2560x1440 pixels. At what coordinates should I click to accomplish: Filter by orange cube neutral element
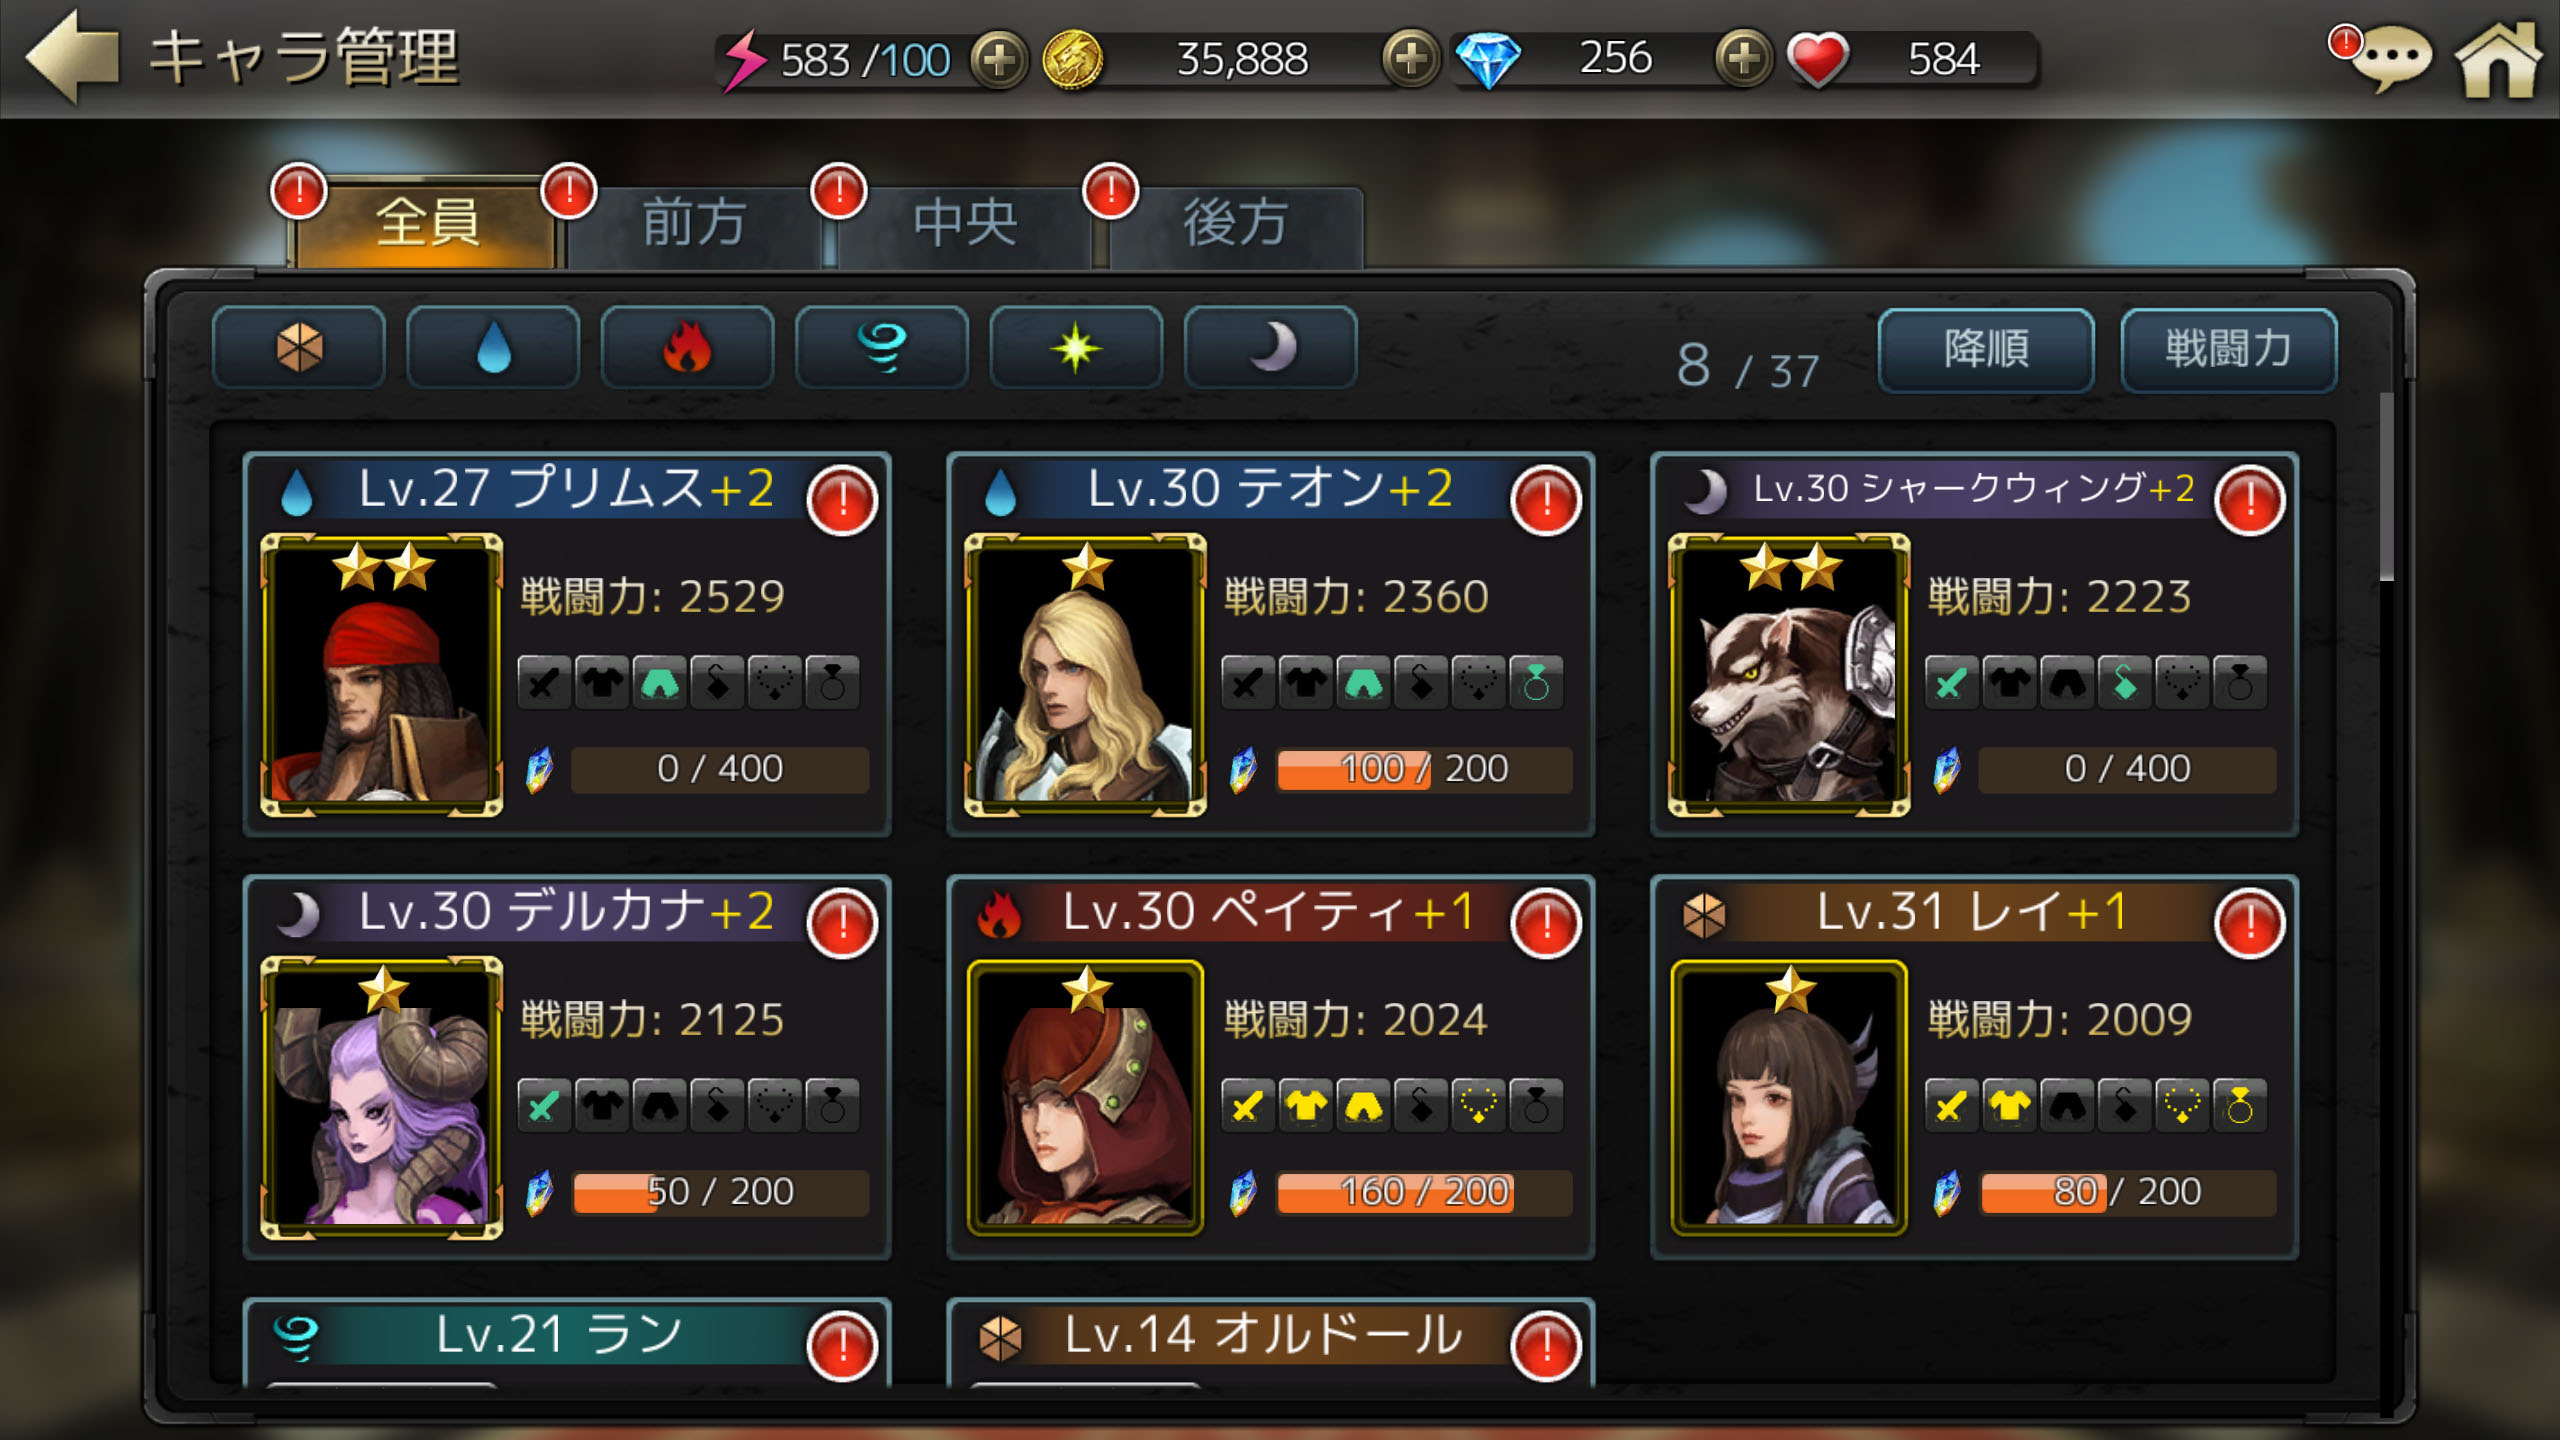coord(299,348)
